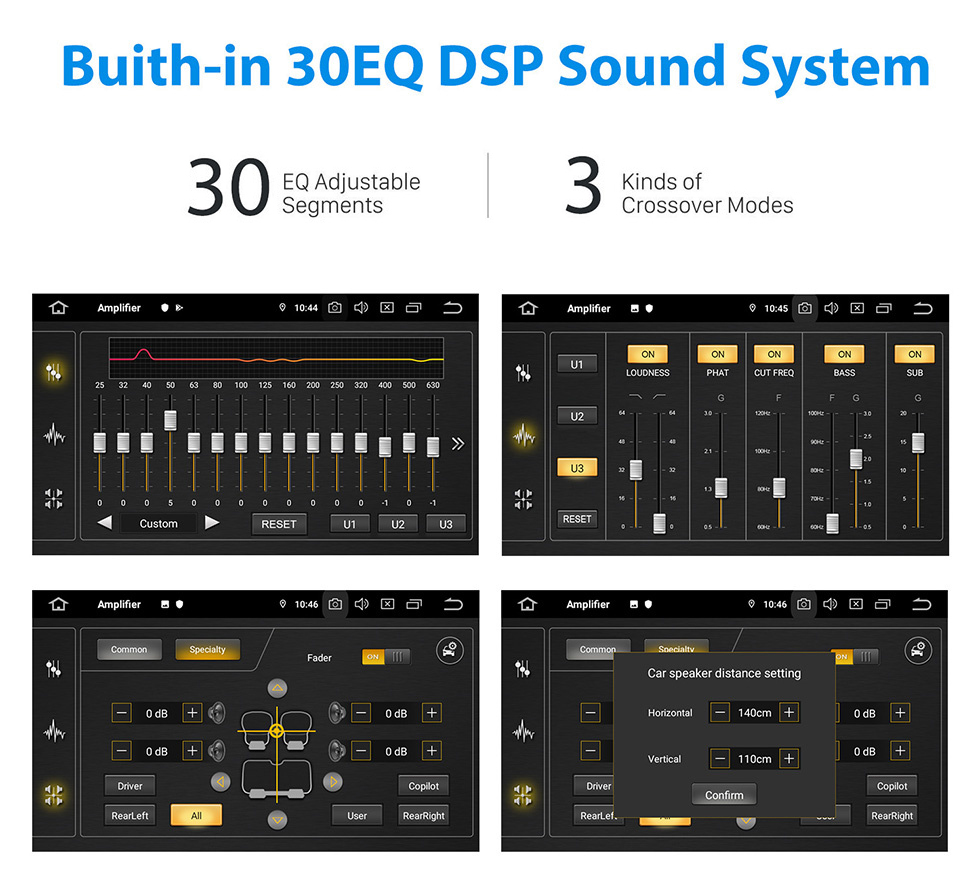Select All speaker position in fader screen
This screenshot has height=881, width=980.
click(x=196, y=815)
